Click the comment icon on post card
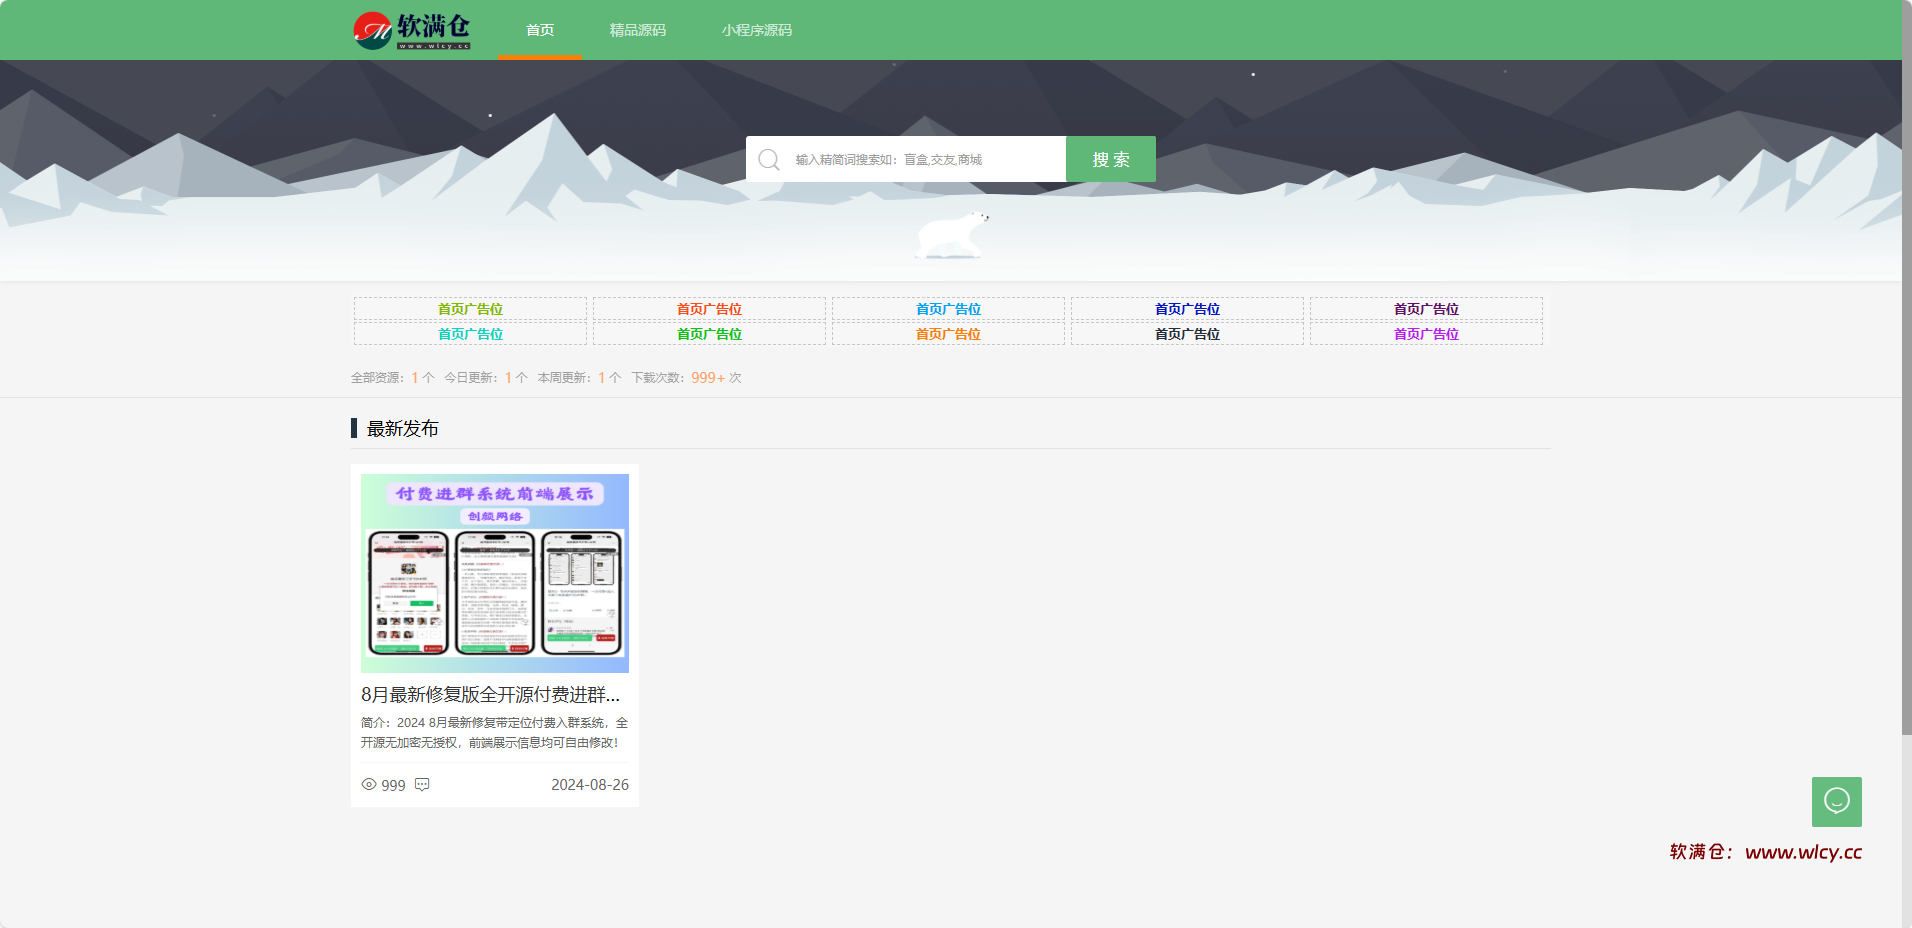 (x=422, y=785)
